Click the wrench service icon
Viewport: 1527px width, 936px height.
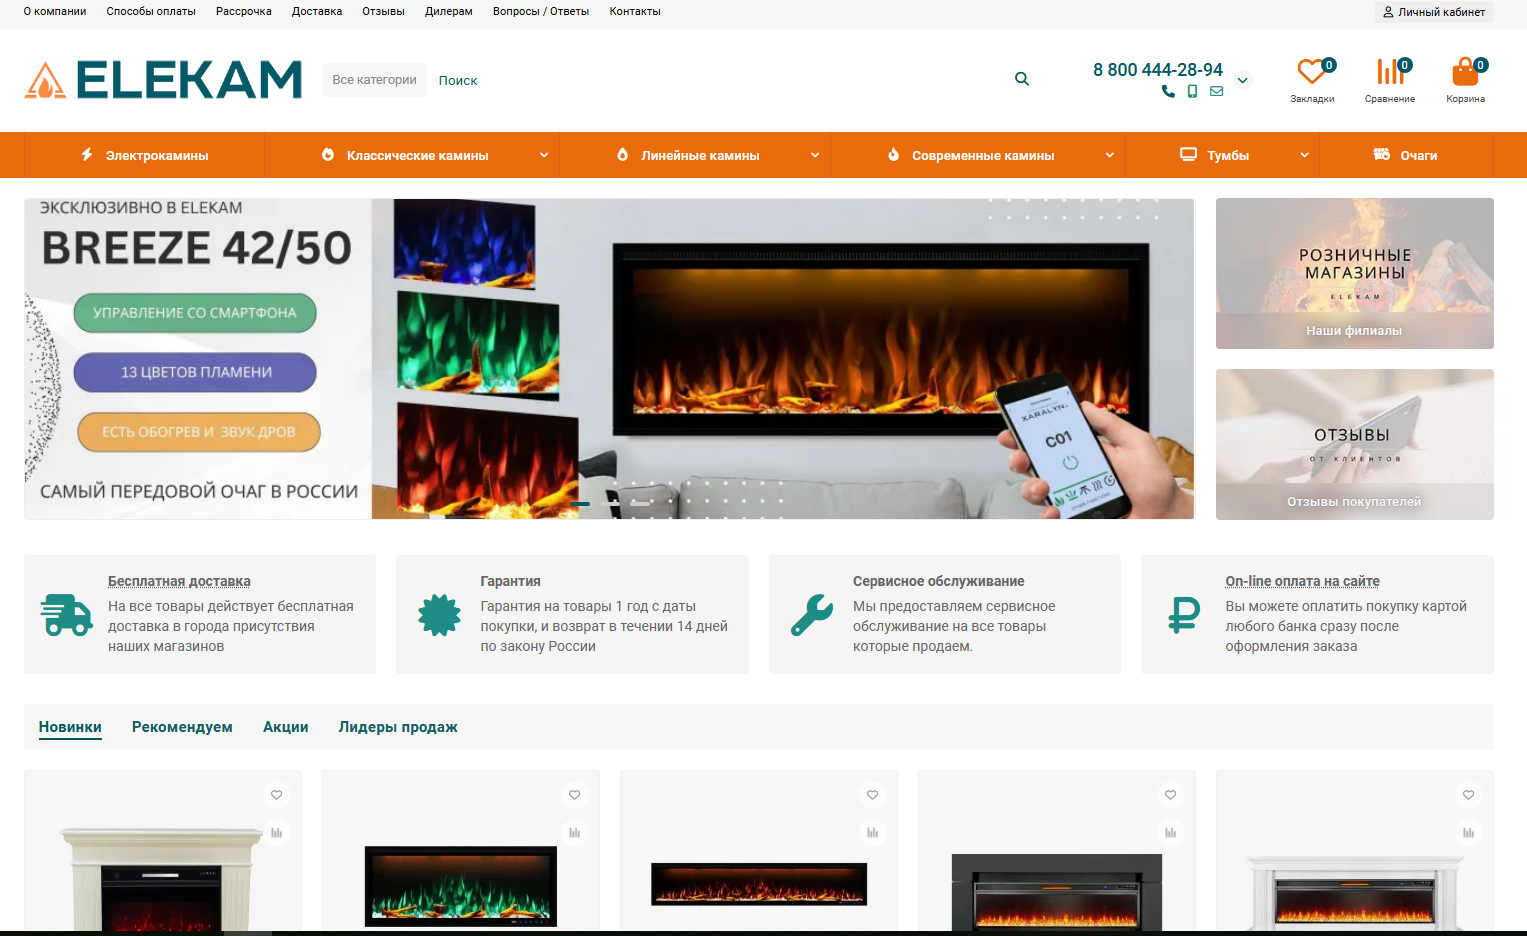tap(812, 615)
